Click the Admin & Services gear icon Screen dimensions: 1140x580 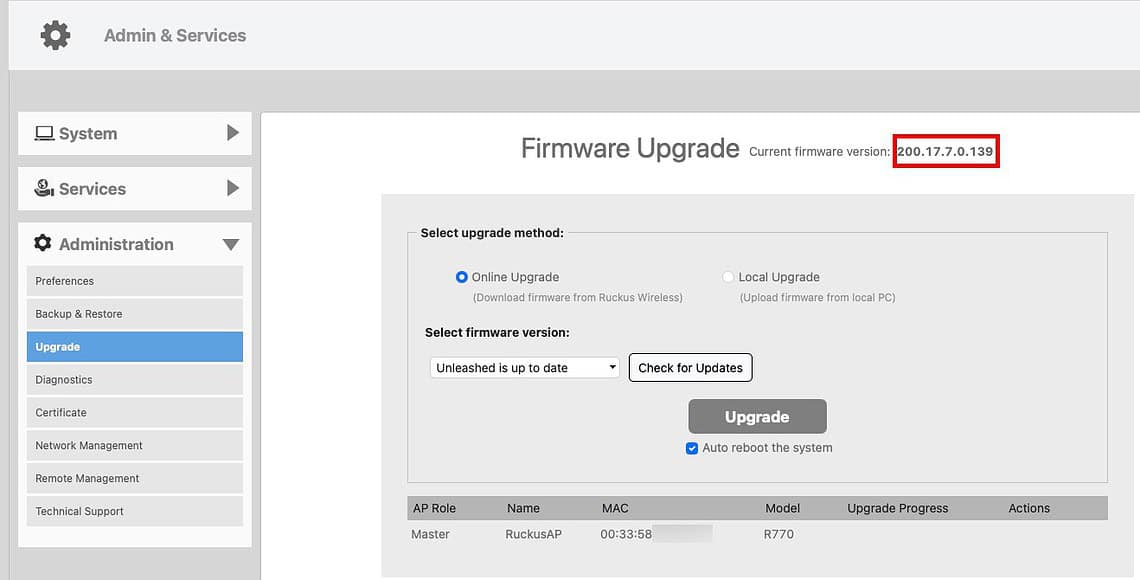(x=54, y=34)
